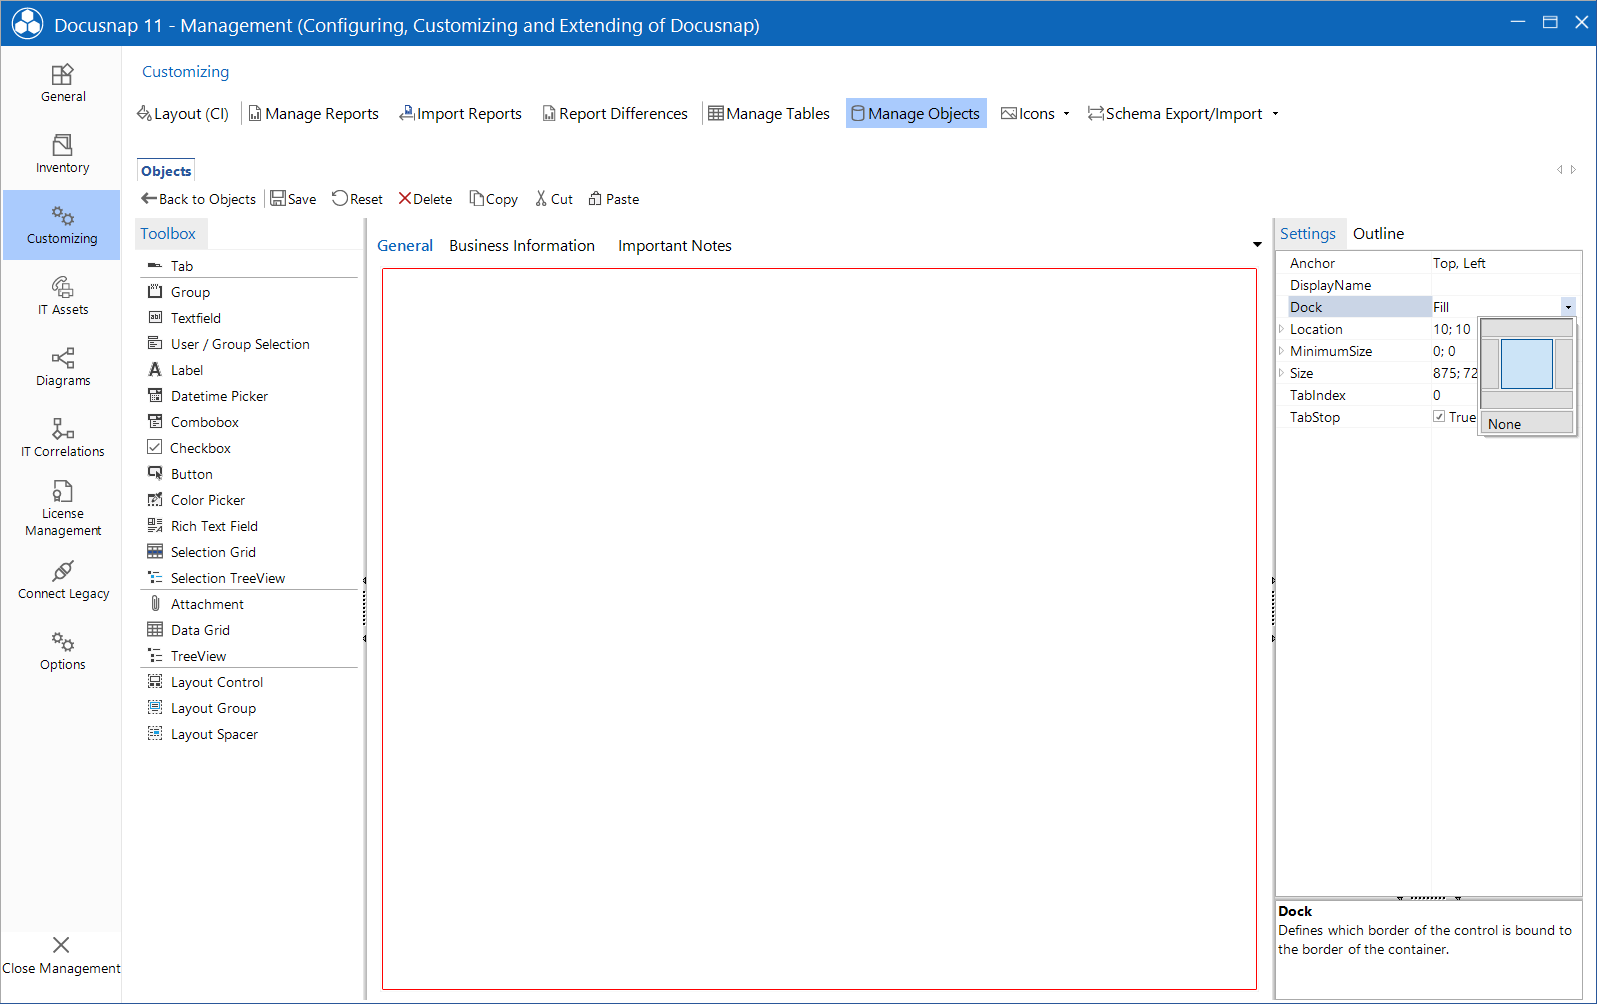This screenshot has height=1004, width=1597.
Task: Open Import Reports
Action: (460, 114)
